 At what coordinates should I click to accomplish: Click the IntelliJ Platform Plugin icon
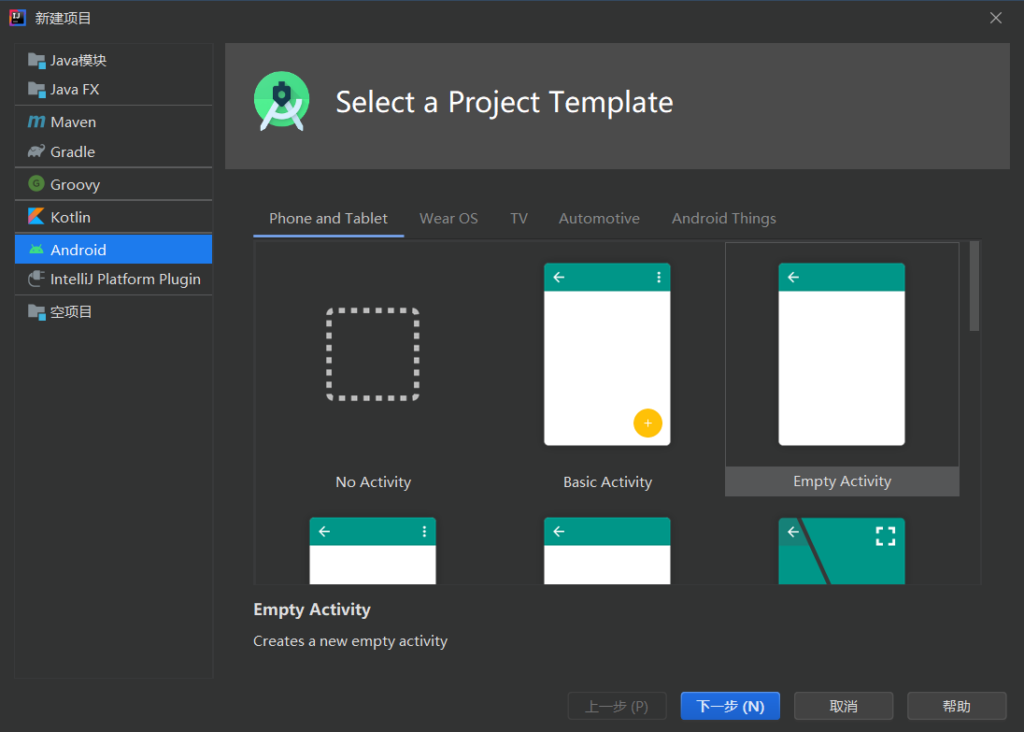(x=37, y=279)
